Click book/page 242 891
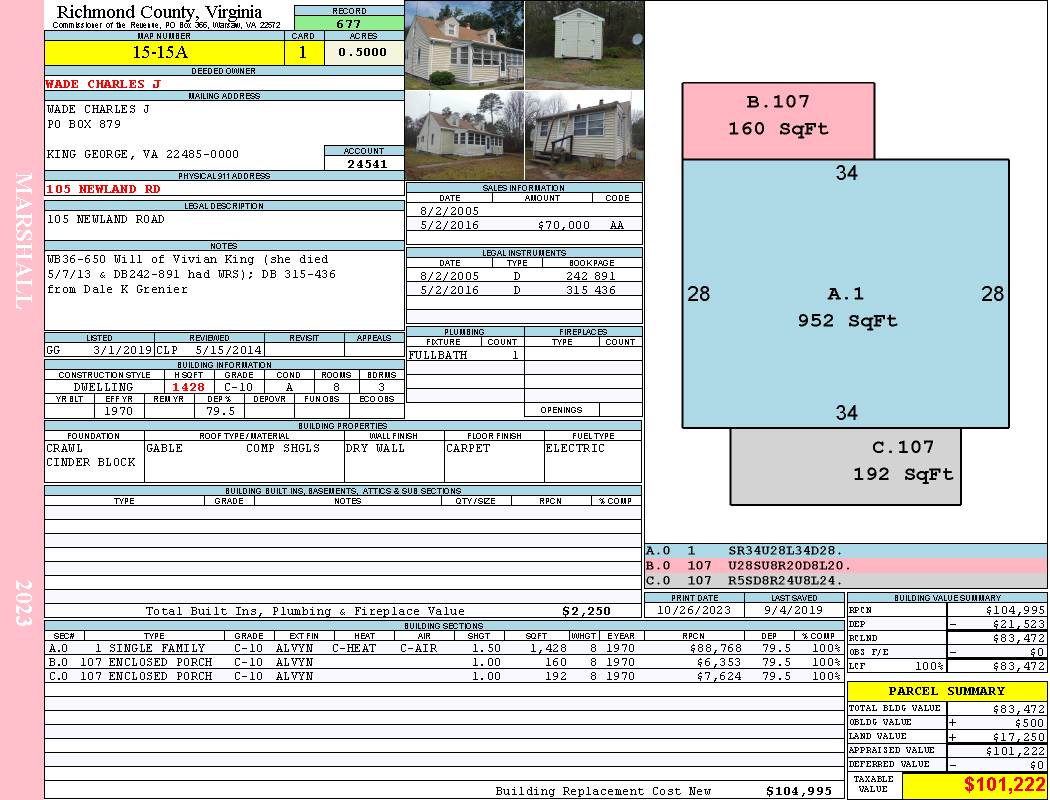This screenshot has width=1050, height=800. coord(591,276)
